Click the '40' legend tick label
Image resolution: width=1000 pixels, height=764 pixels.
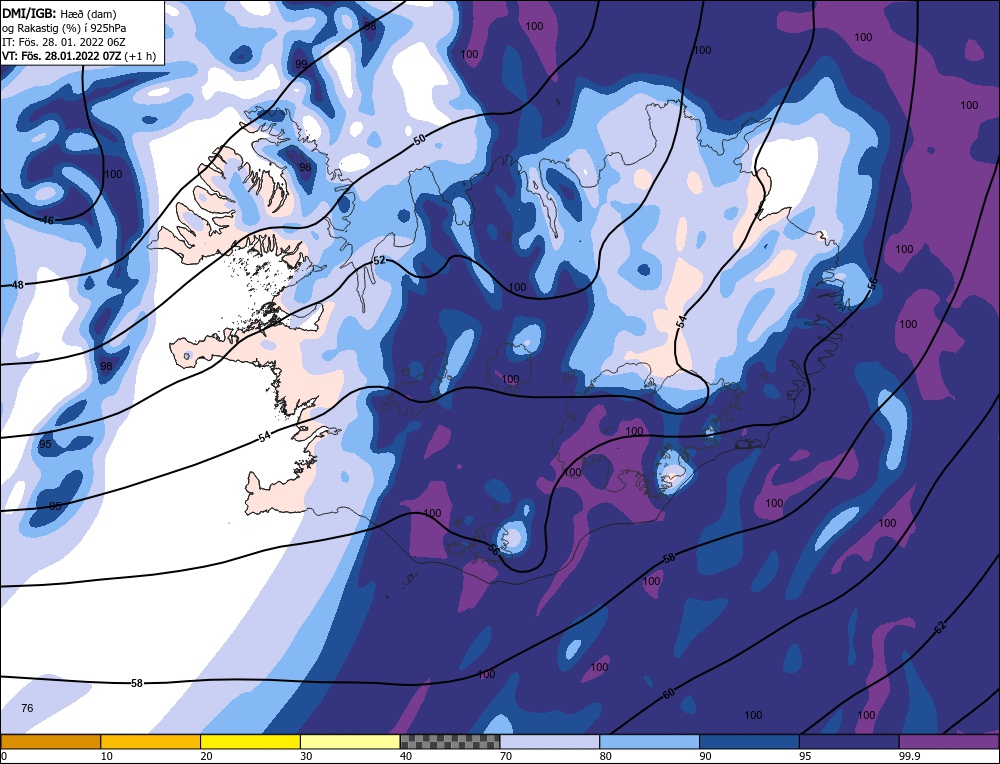point(406,756)
